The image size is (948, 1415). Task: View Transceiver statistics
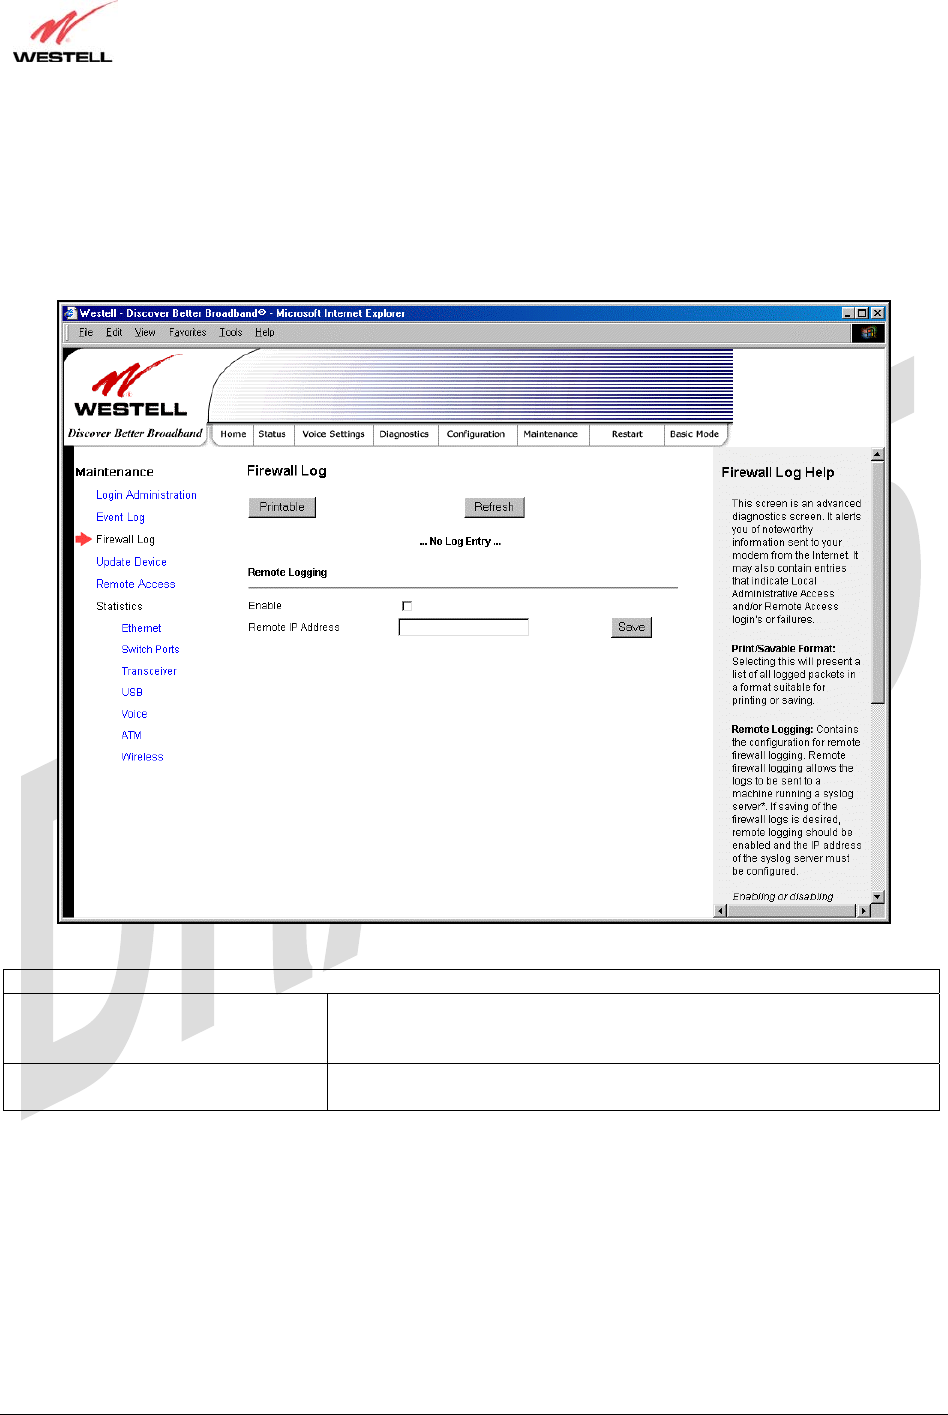(x=149, y=671)
